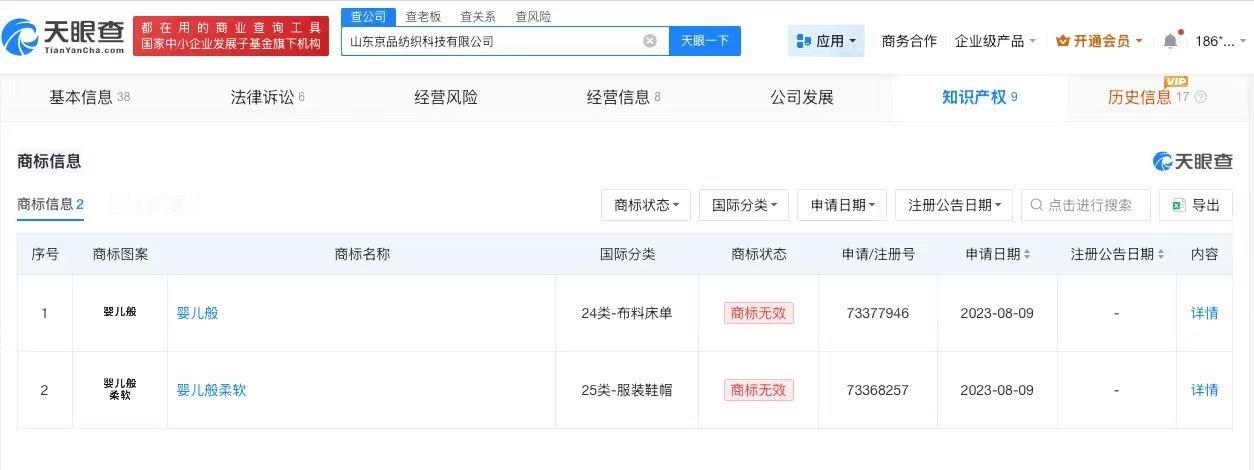Open notifications bell icon
The image size is (1254, 470).
[1170, 41]
